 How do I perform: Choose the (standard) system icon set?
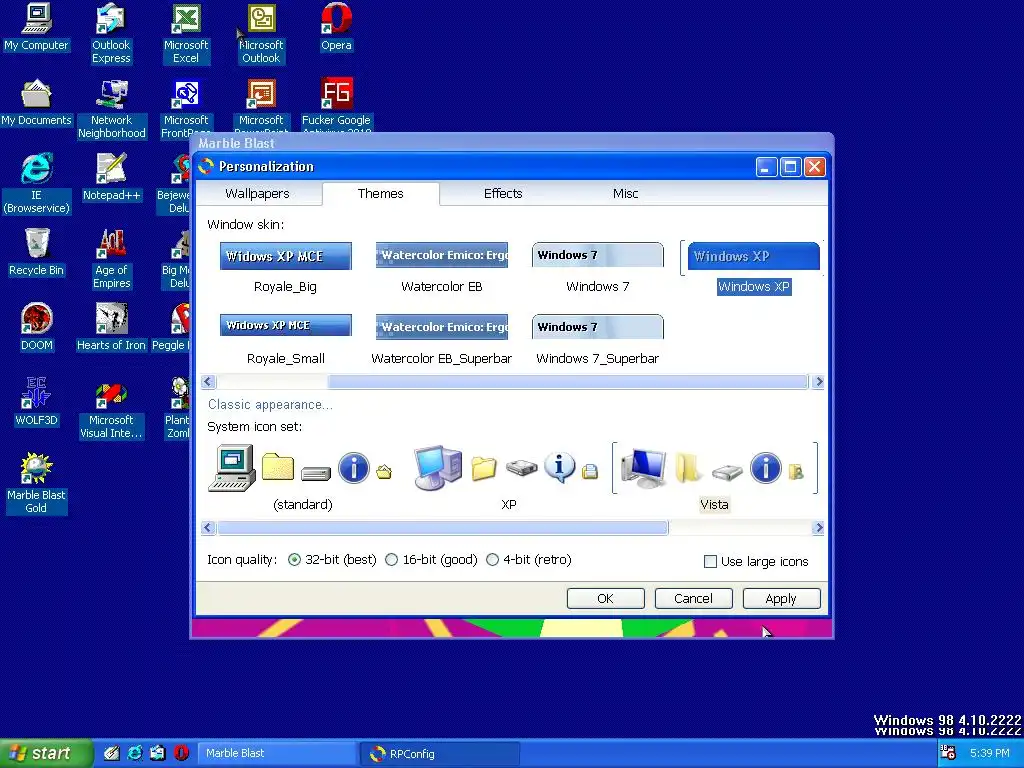click(x=302, y=478)
